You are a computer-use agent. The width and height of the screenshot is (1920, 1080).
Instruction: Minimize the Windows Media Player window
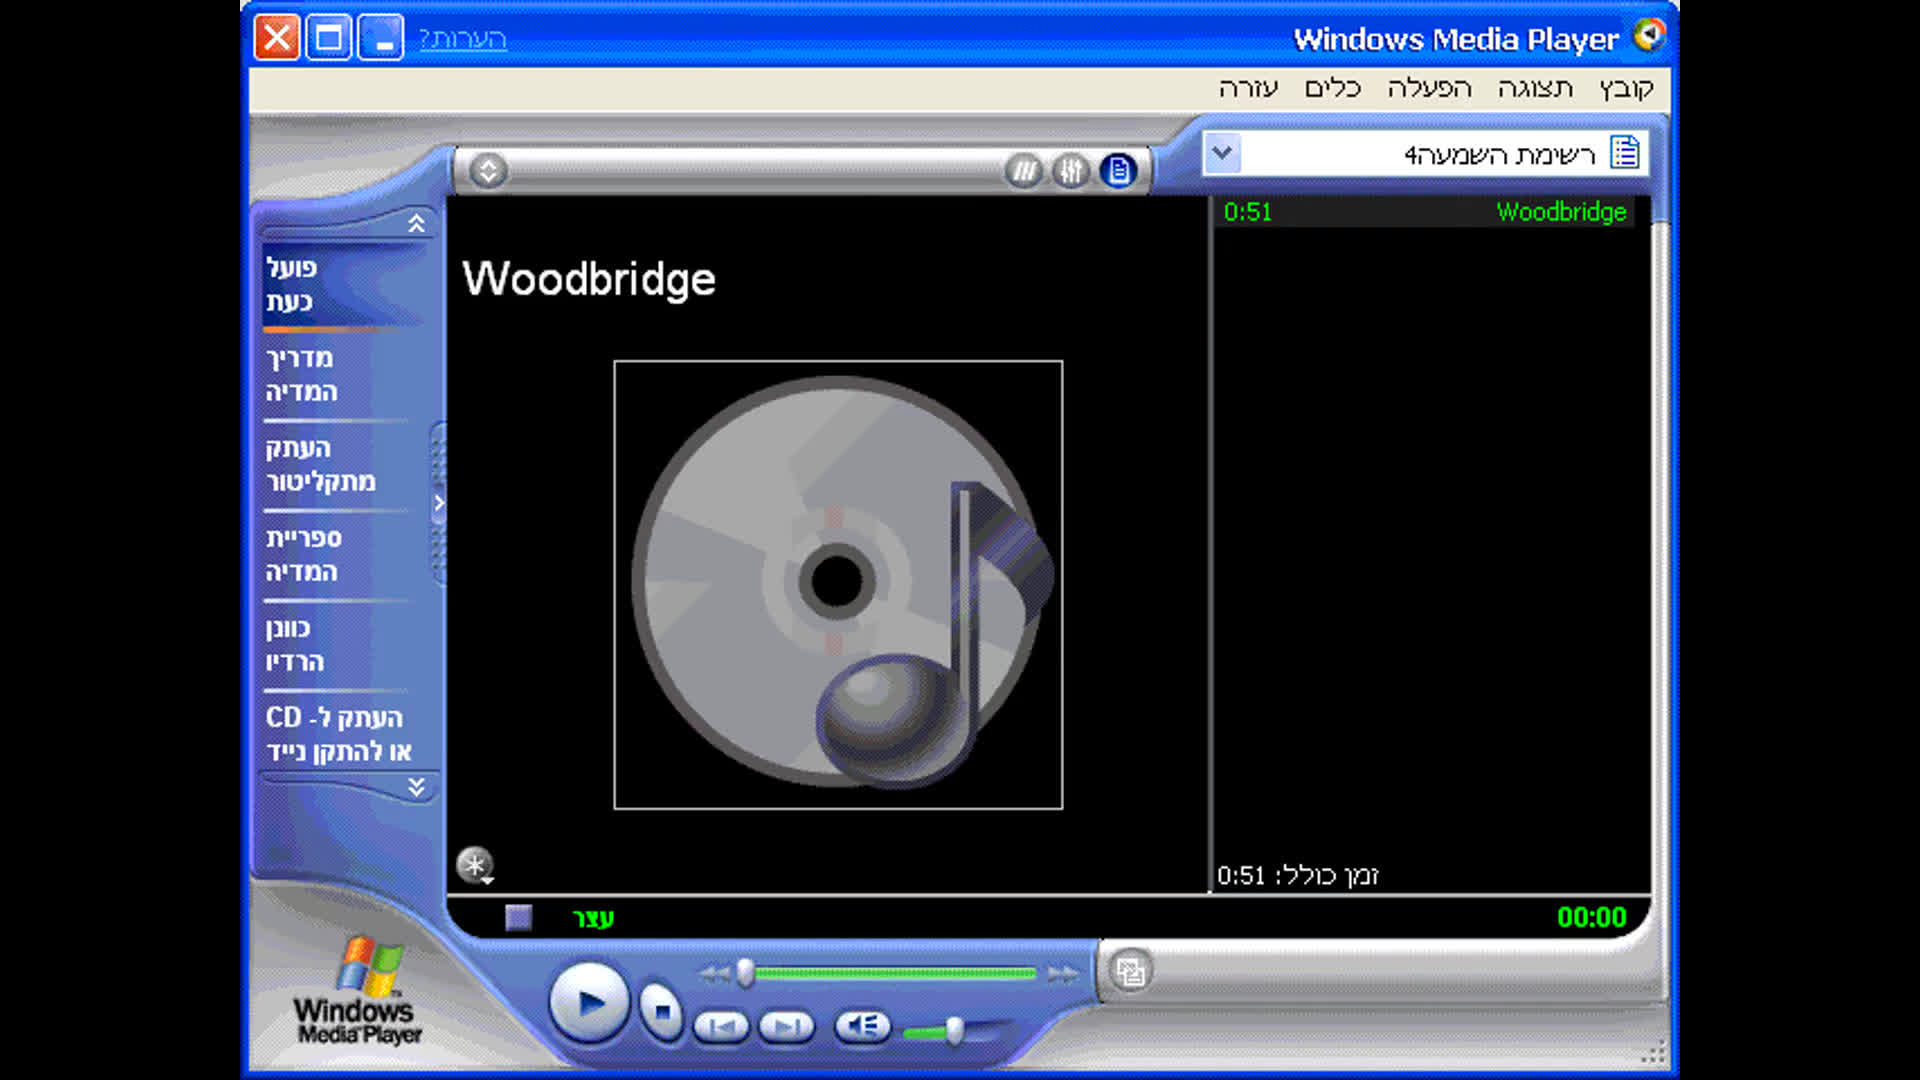380,38
